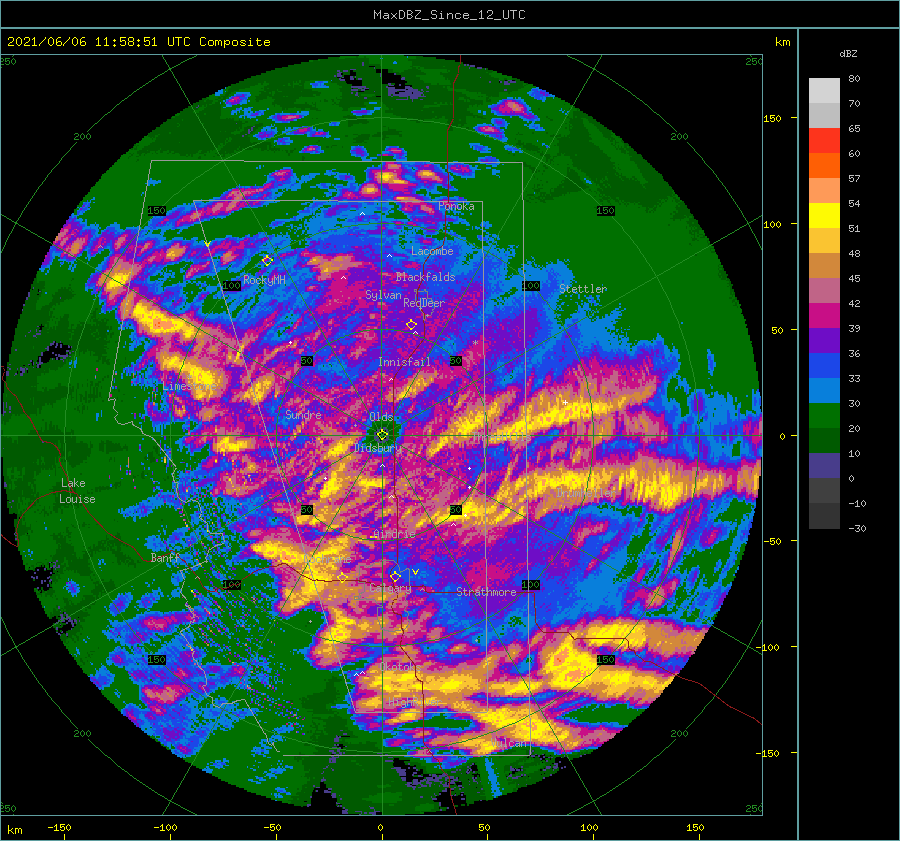Click the Limestone label
This screenshot has height=841, width=900.
[189, 386]
